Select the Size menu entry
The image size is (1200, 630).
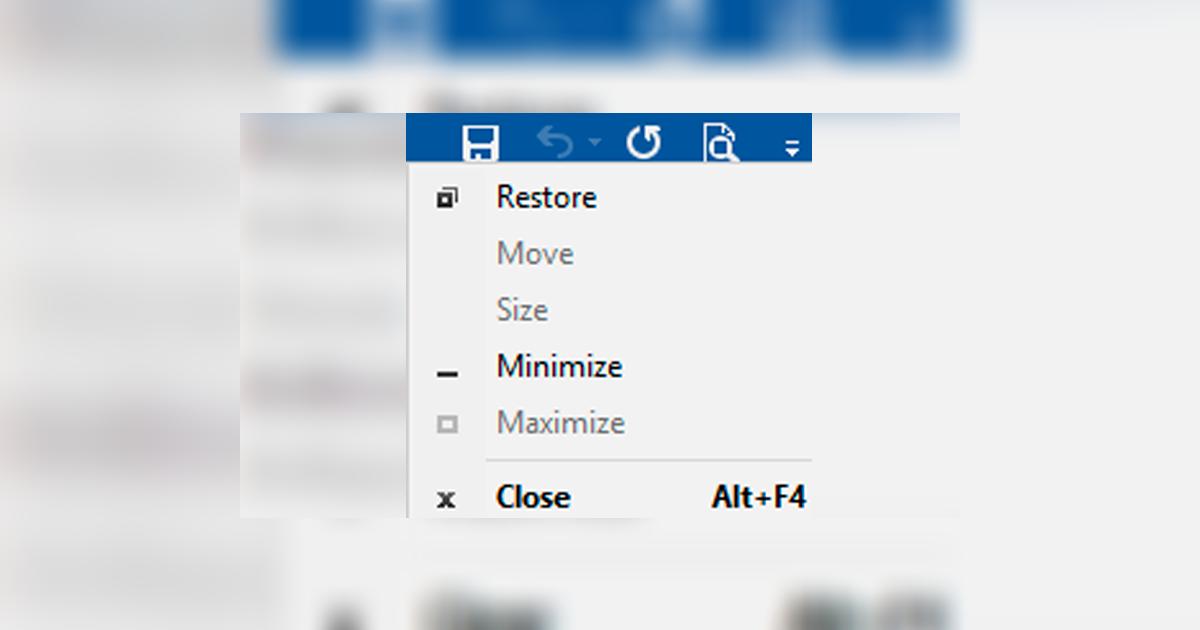click(x=522, y=310)
